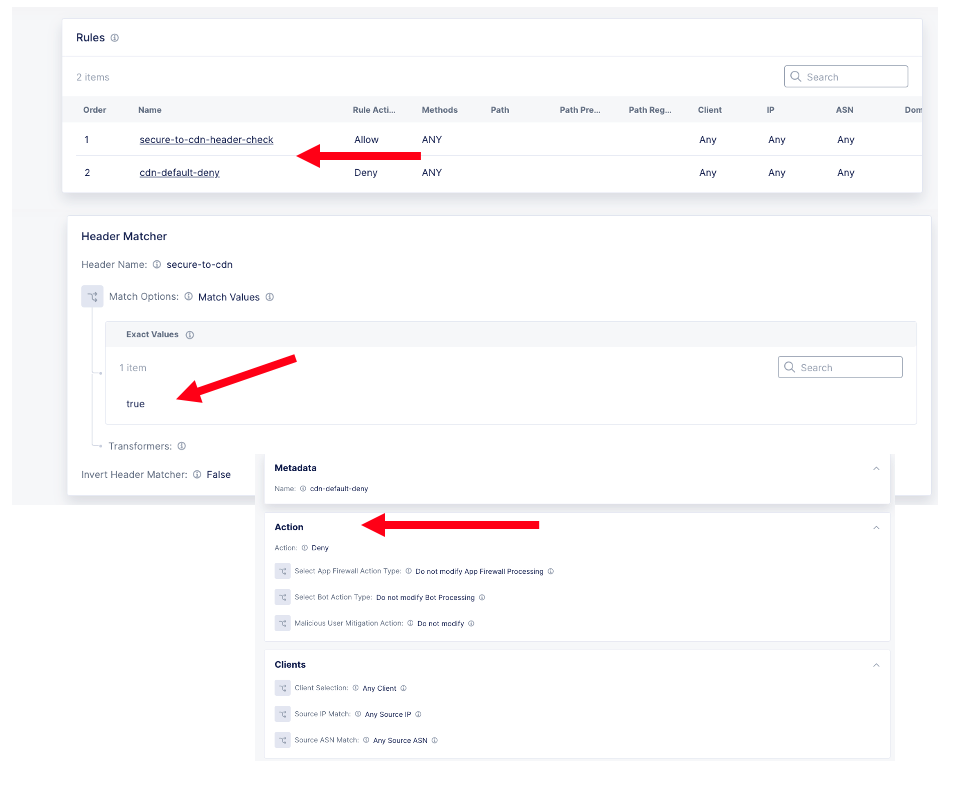959x801 pixels.
Task: Collapse the Action section chevron
Action: 876,527
